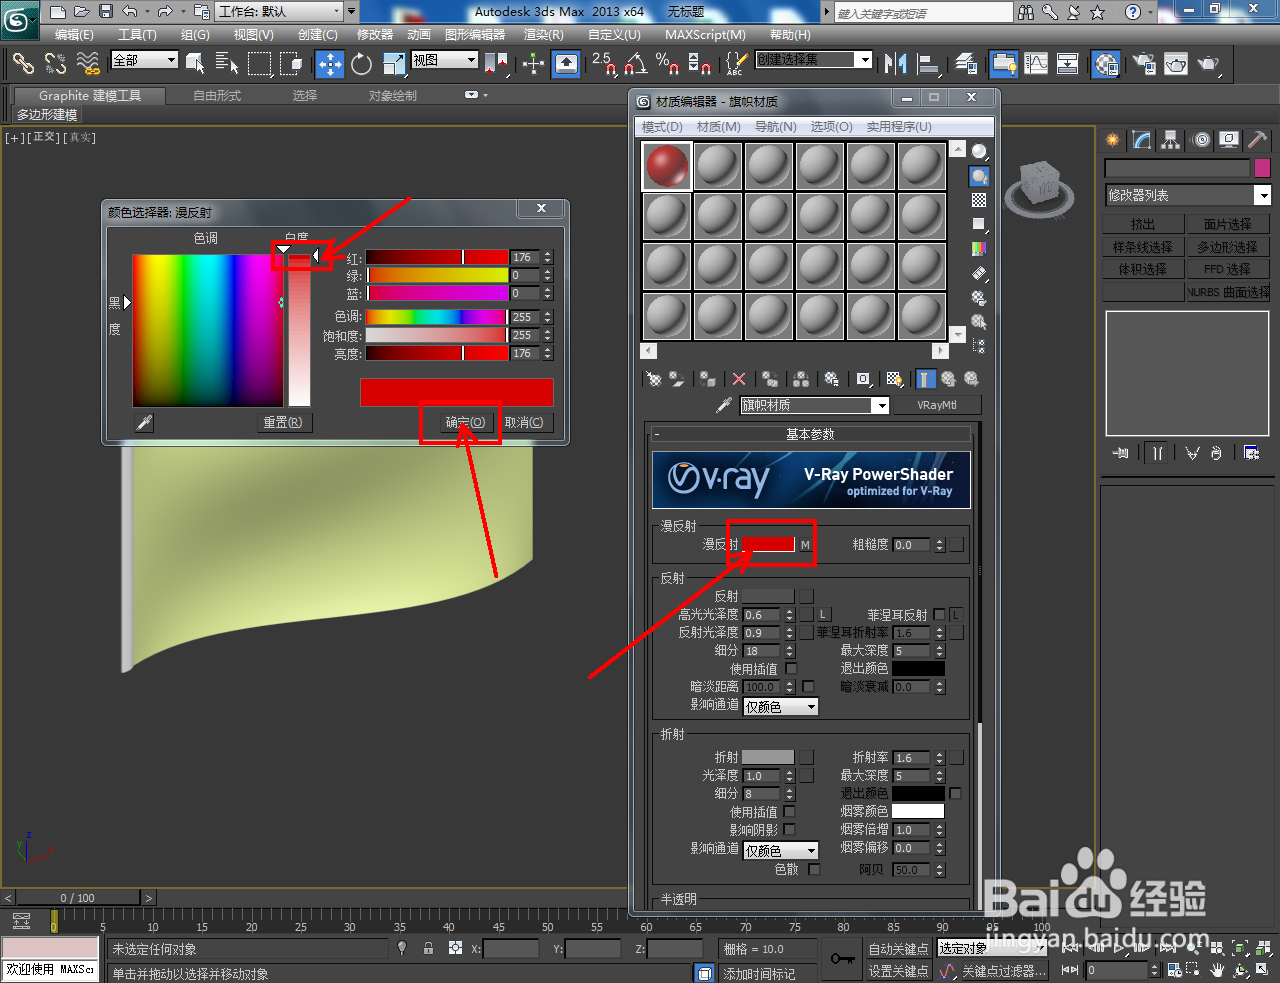This screenshot has height=983, width=1280.
Task: Click the Unlink Selection icon
Action: [55, 64]
